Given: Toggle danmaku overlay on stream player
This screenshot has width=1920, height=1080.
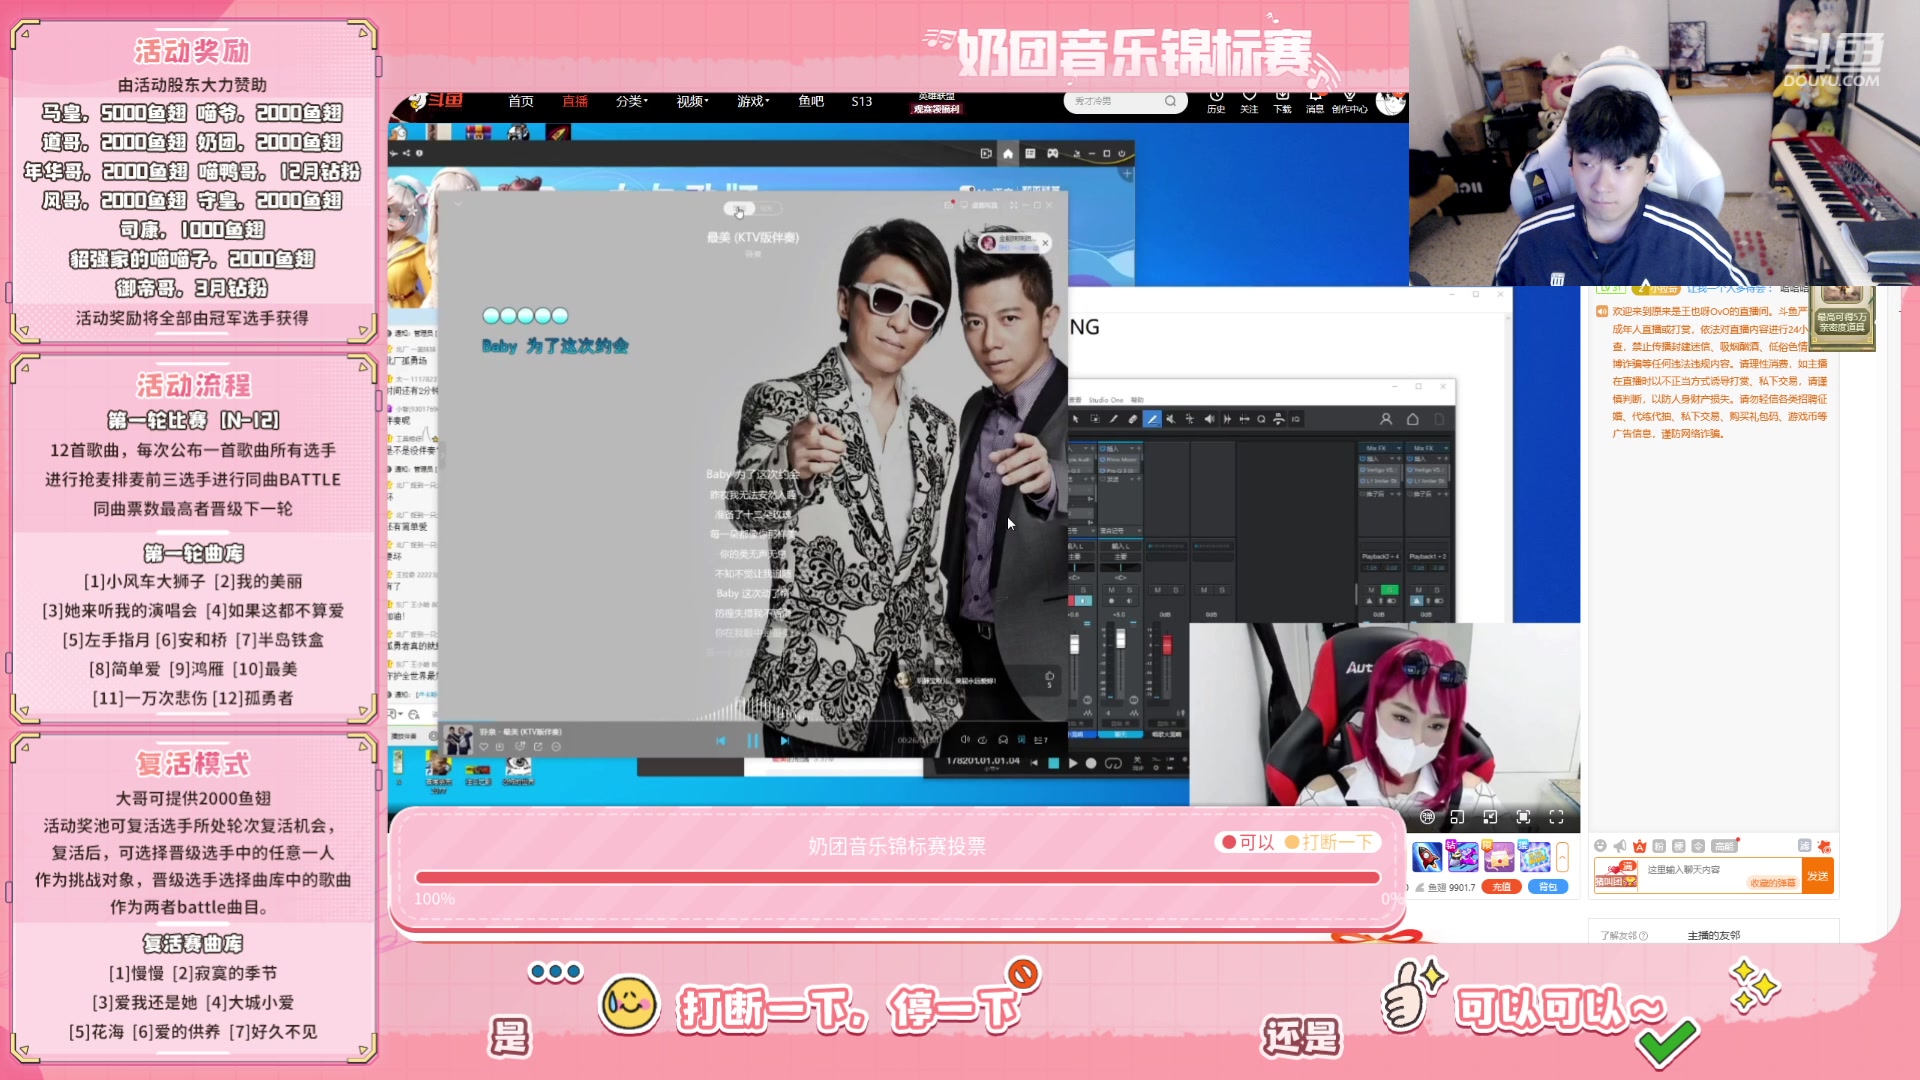Looking at the screenshot, I should [x=1427, y=817].
